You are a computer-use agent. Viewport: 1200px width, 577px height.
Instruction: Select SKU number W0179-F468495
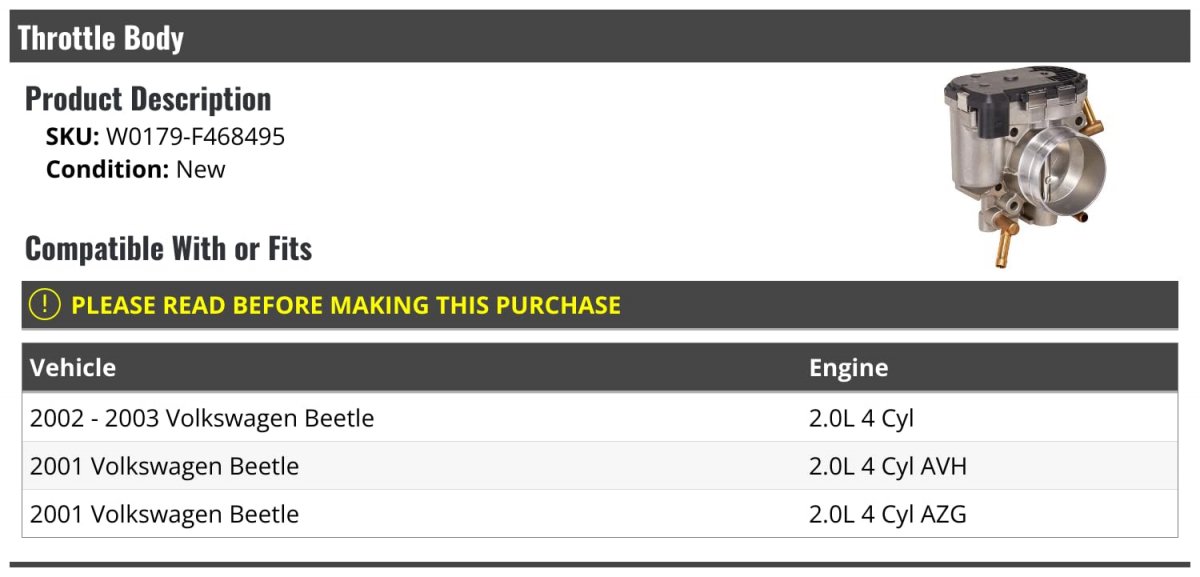(x=196, y=137)
